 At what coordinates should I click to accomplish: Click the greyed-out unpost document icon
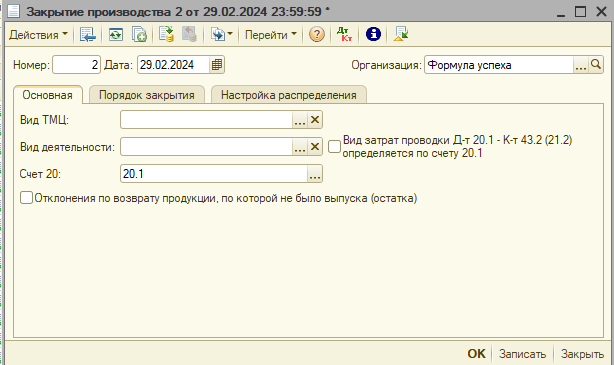[x=189, y=34]
